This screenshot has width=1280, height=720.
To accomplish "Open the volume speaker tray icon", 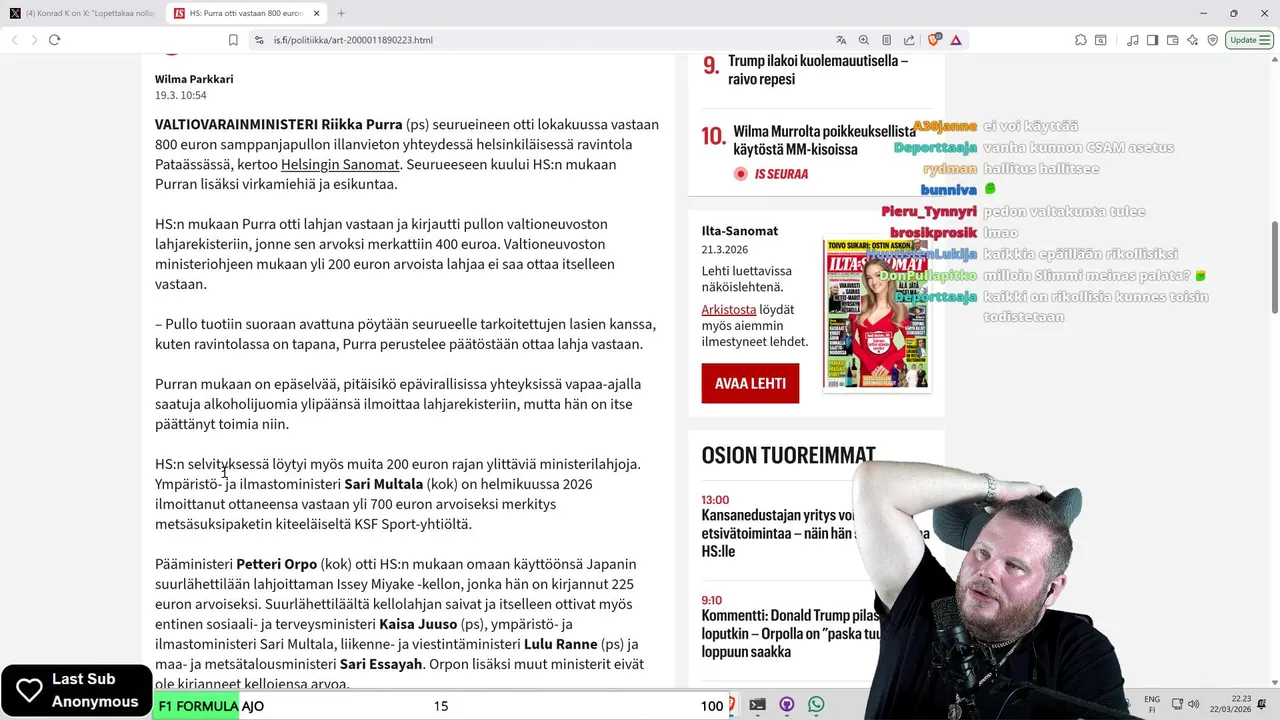I will 1193,705.
